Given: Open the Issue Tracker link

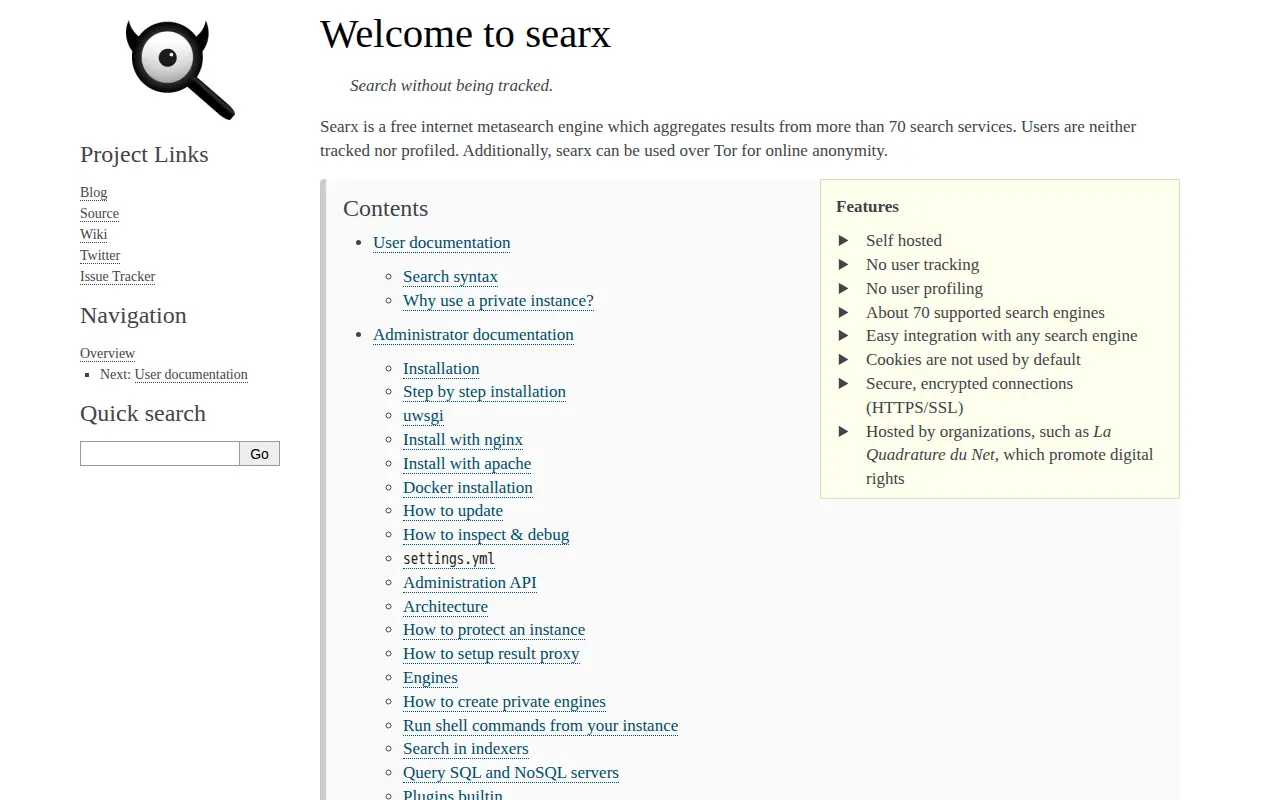Looking at the screenshot, I should coord(117,276).
